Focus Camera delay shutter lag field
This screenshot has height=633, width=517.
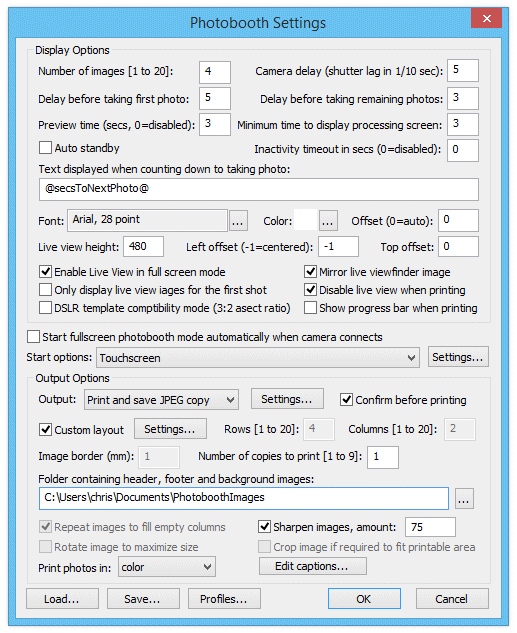pos(463,71)
